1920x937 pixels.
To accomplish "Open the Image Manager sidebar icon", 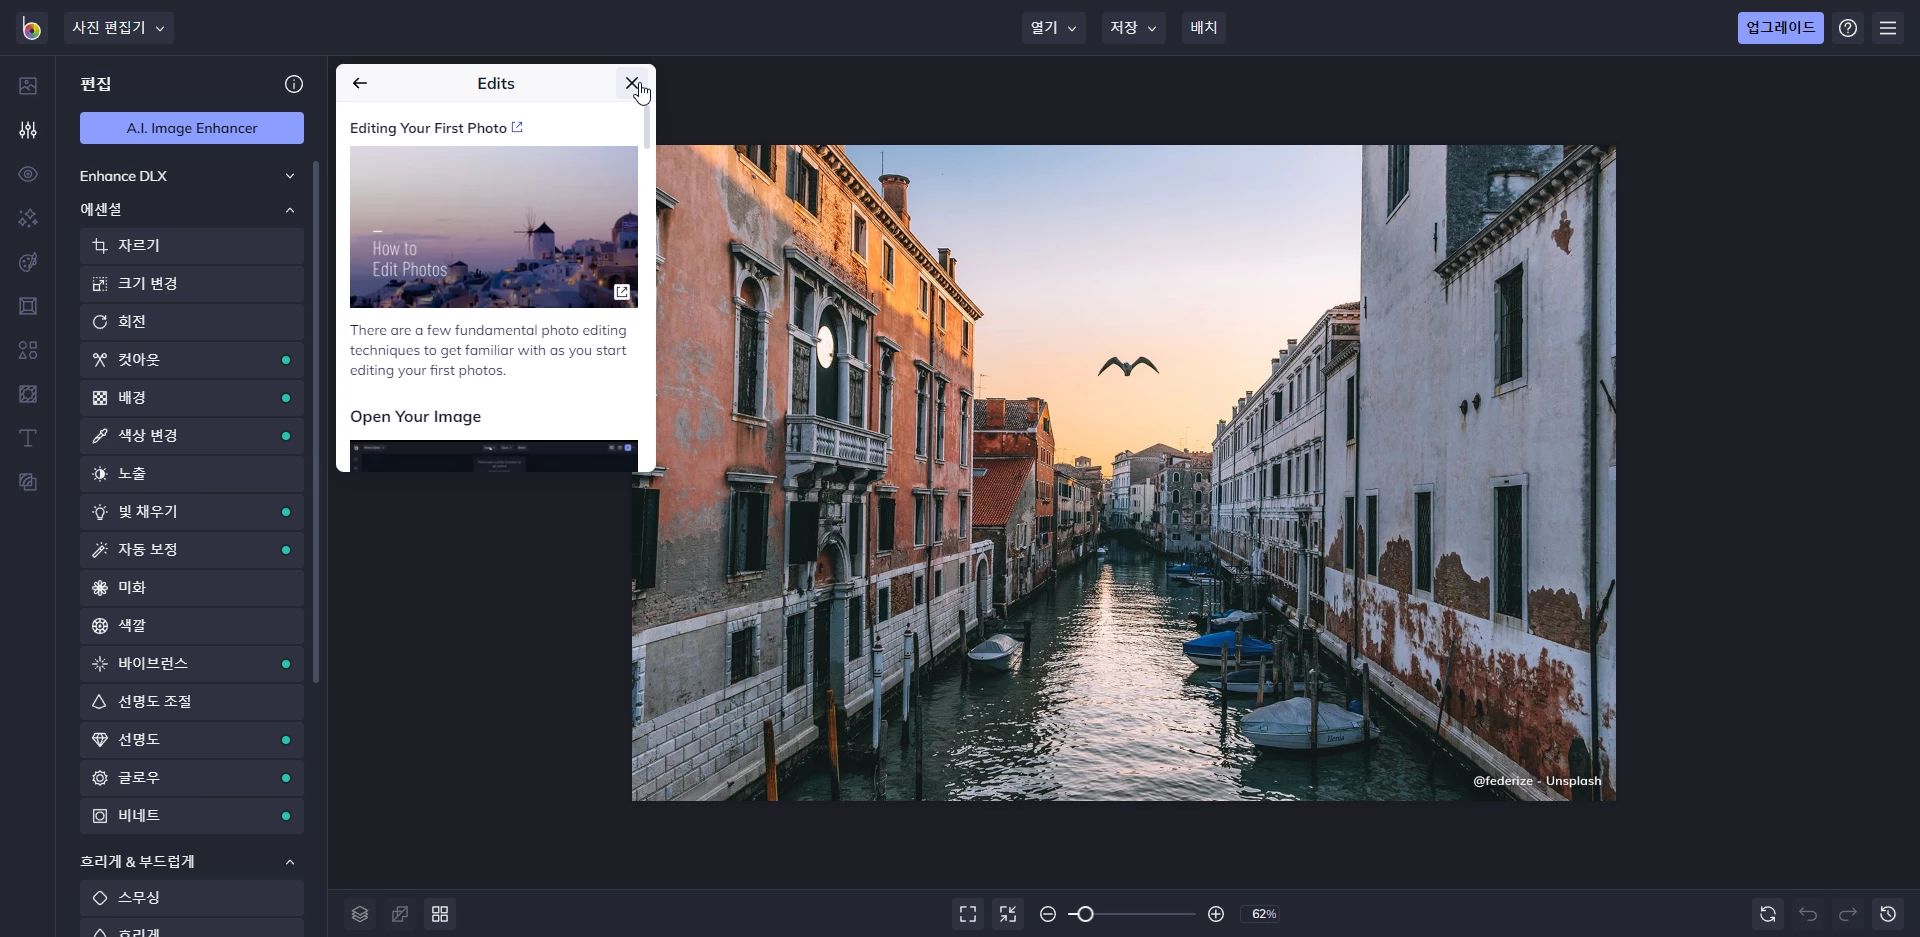I will tap(28, 86).
